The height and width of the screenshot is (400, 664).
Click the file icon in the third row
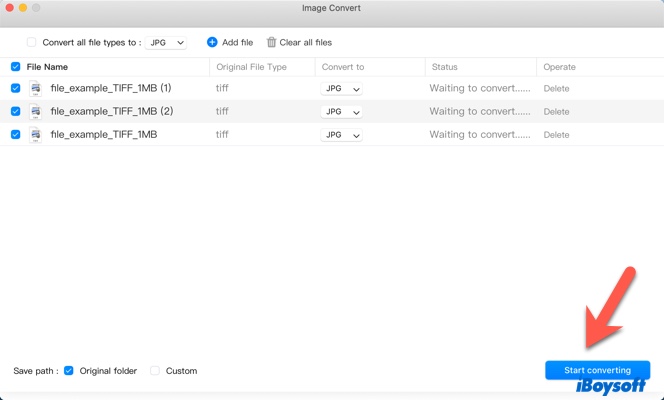point(35,134)
